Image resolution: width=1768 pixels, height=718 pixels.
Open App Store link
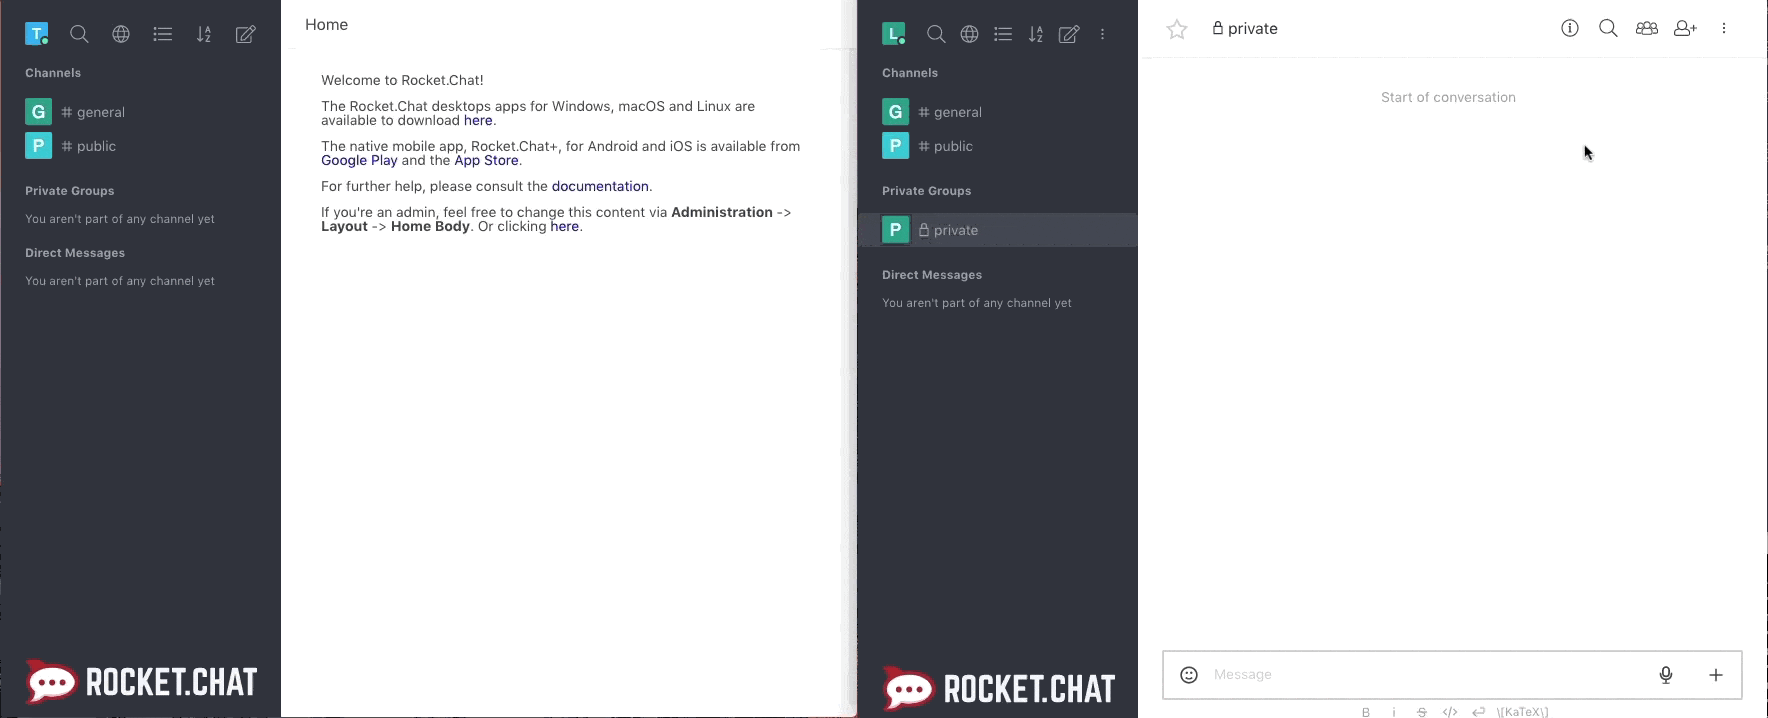point(486,160)
